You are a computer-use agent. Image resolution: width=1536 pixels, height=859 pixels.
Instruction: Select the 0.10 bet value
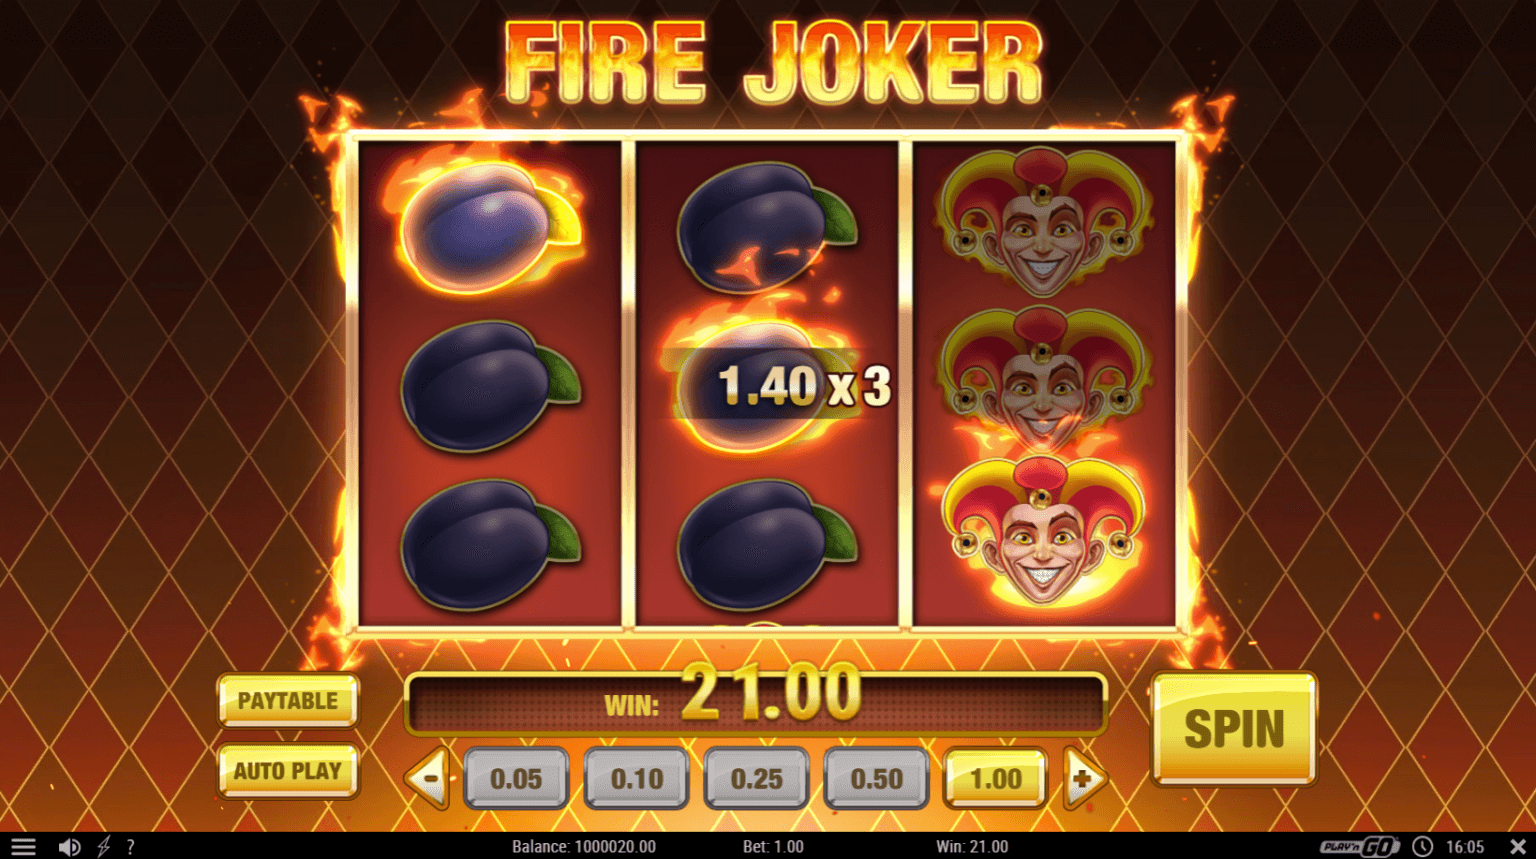click(636, 778)
